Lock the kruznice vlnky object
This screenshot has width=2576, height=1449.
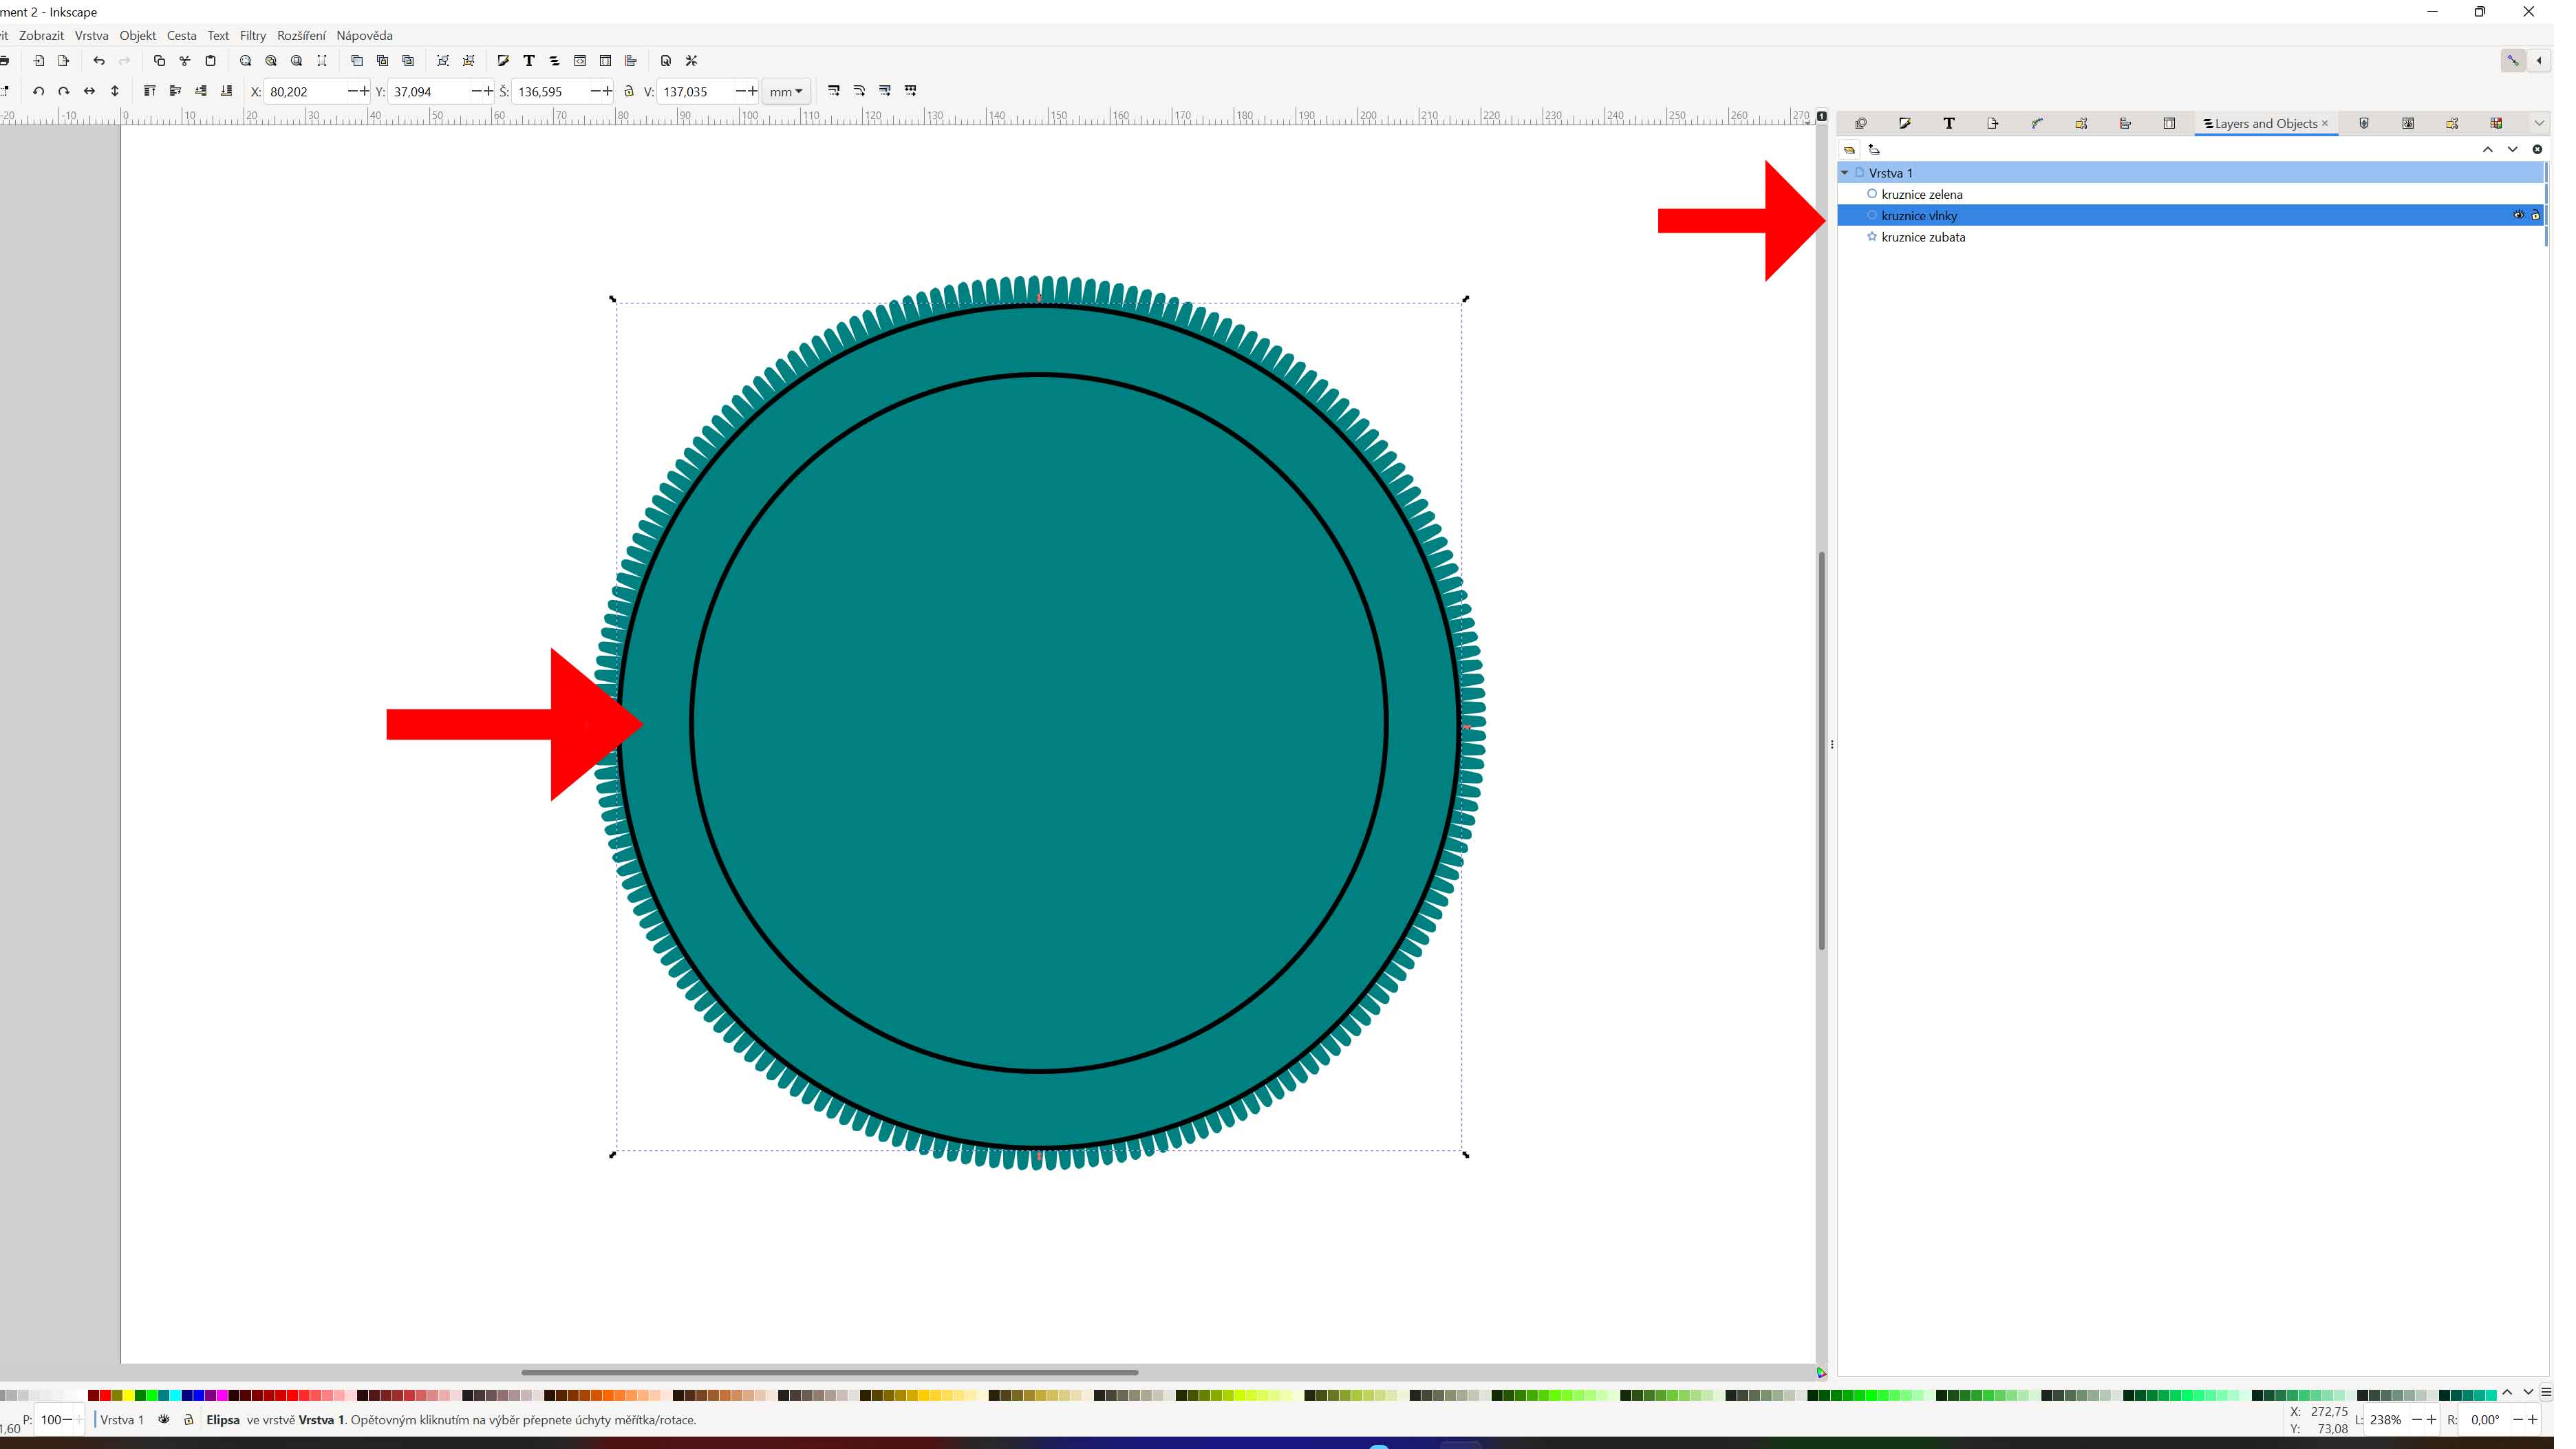[x=2535, y=215]
